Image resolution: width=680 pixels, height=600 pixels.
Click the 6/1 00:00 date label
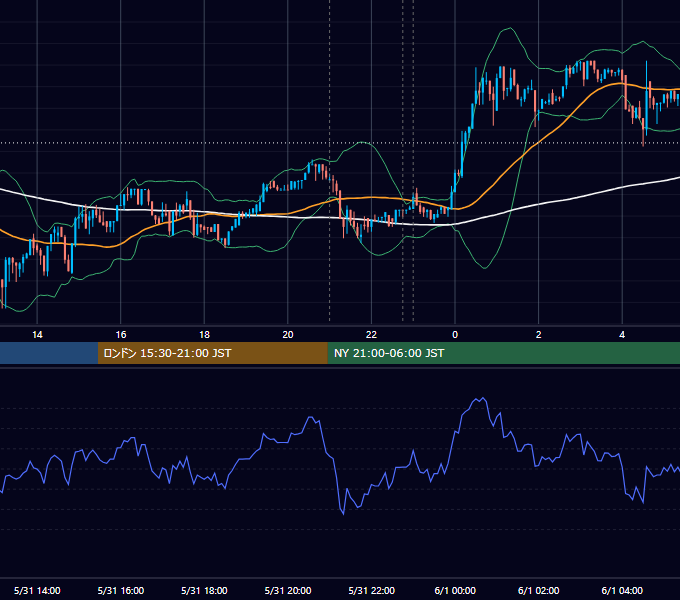pyautogui.click(x=455, y=591)
